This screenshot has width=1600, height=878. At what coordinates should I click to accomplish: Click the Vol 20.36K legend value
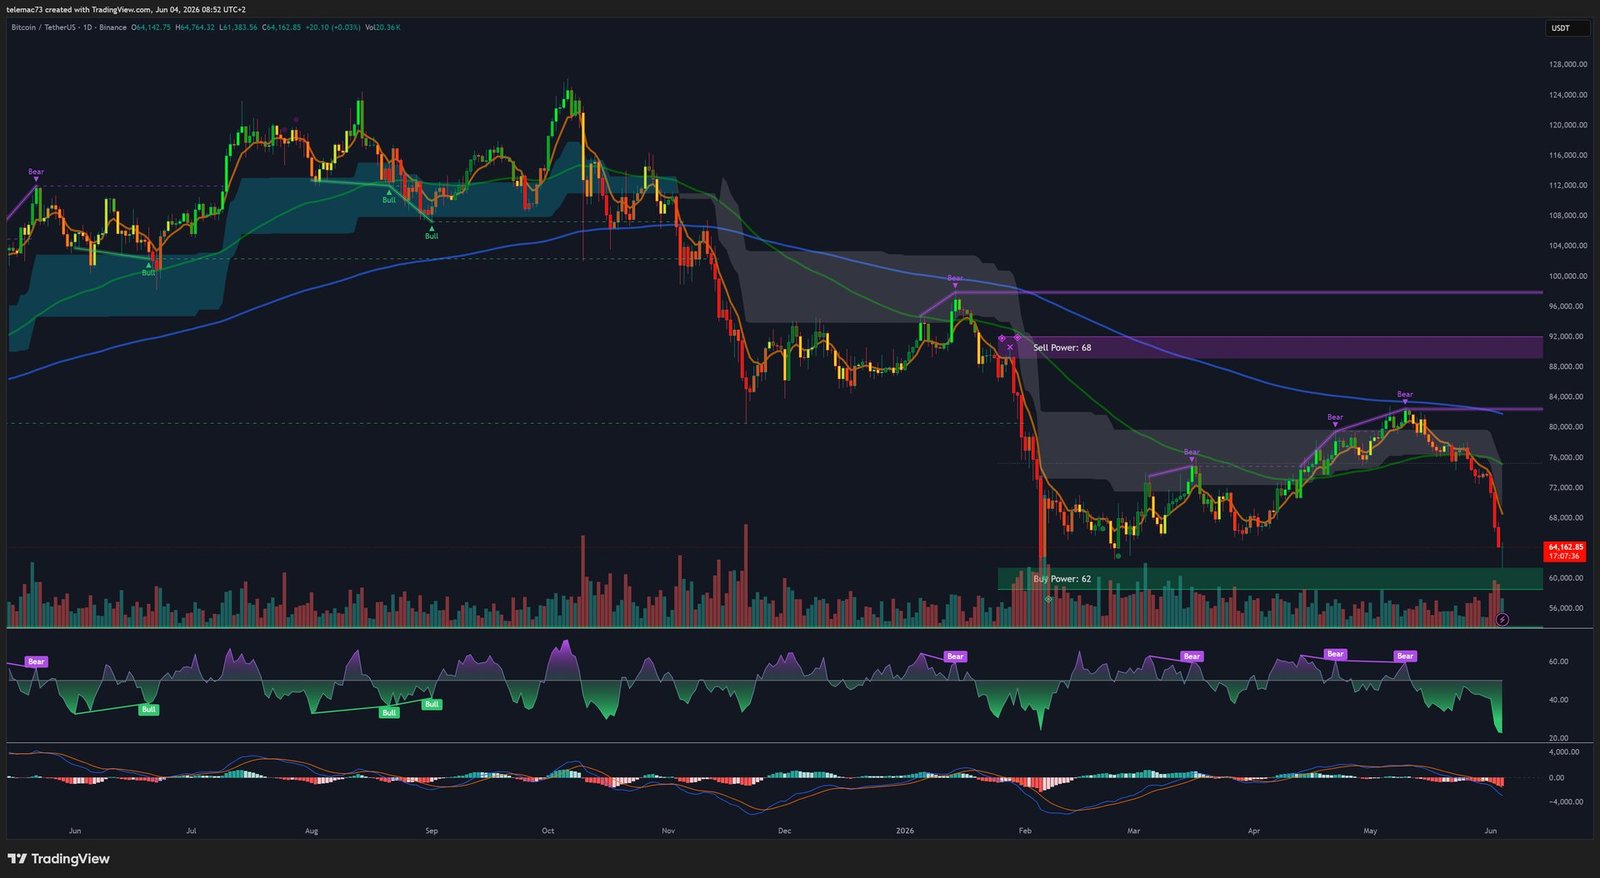click(382, 27)
